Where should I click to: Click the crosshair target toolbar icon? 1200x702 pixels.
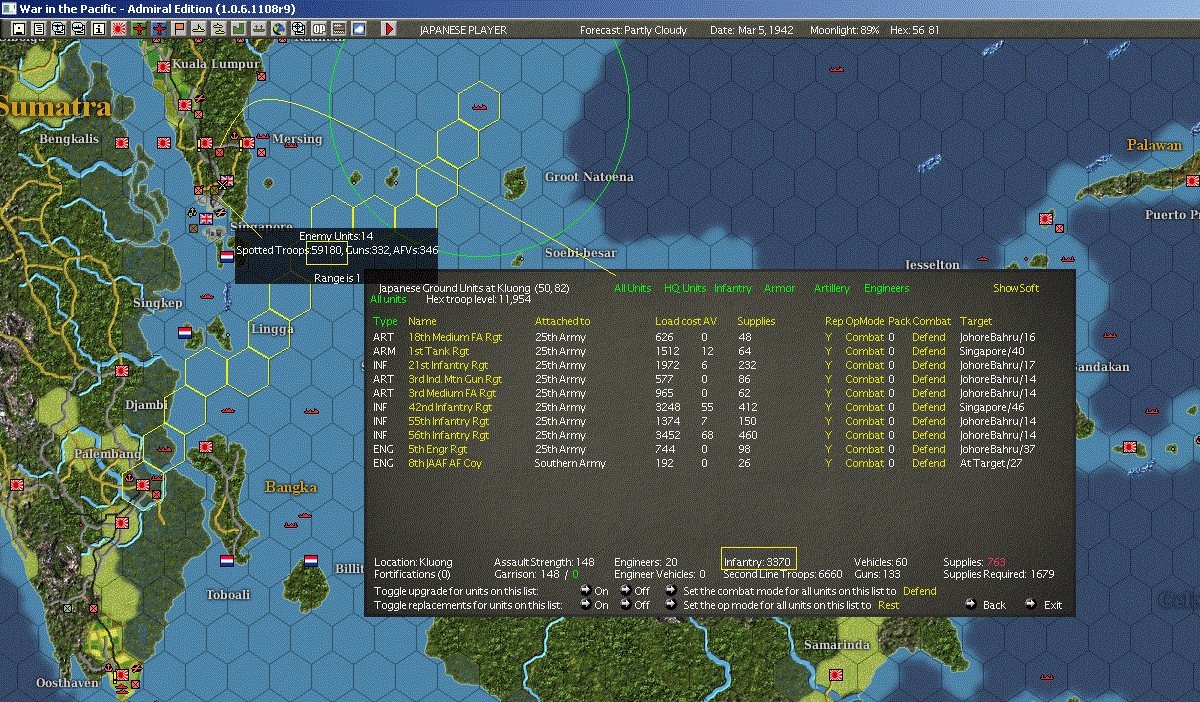[298, 29]
